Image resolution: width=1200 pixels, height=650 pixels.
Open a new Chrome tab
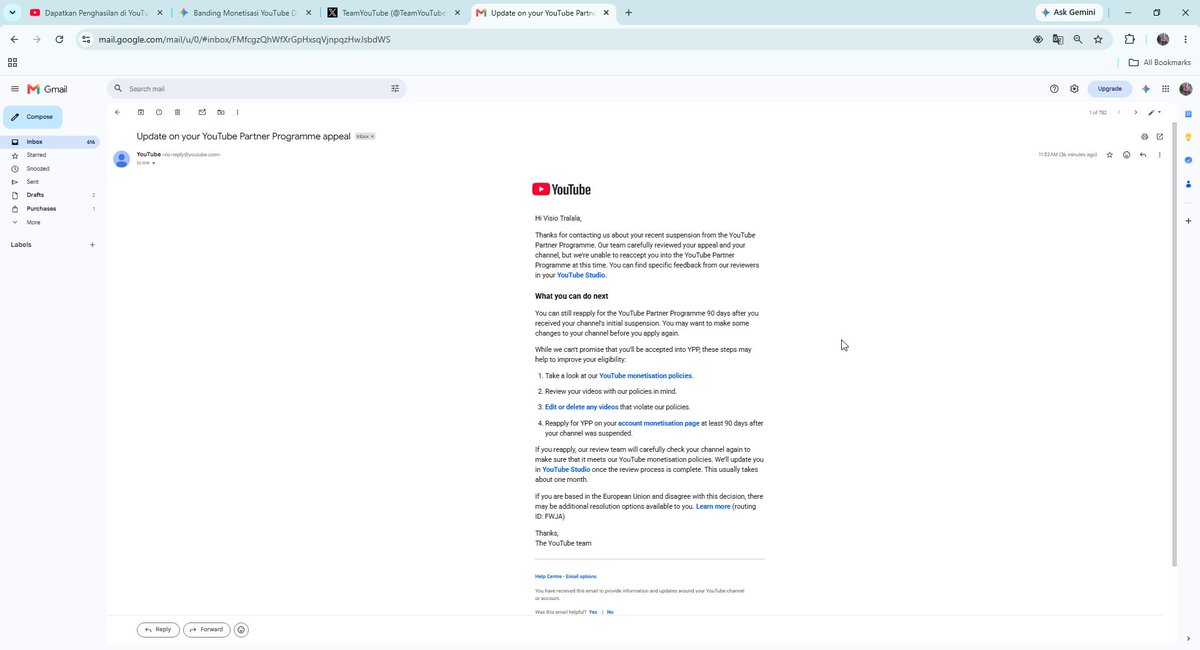coord(628,13)
